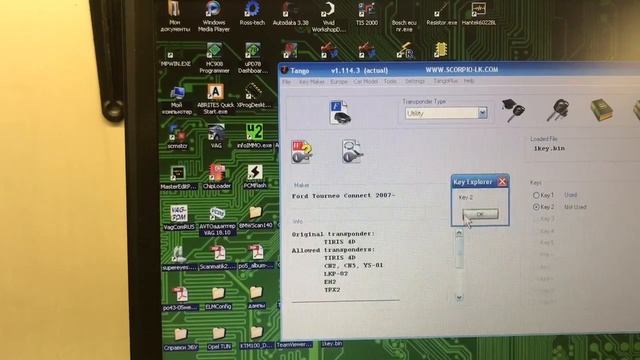Open the Vivid Workshop desktop shortcut
Screen dimensions: 640x360
click(328, 16)
